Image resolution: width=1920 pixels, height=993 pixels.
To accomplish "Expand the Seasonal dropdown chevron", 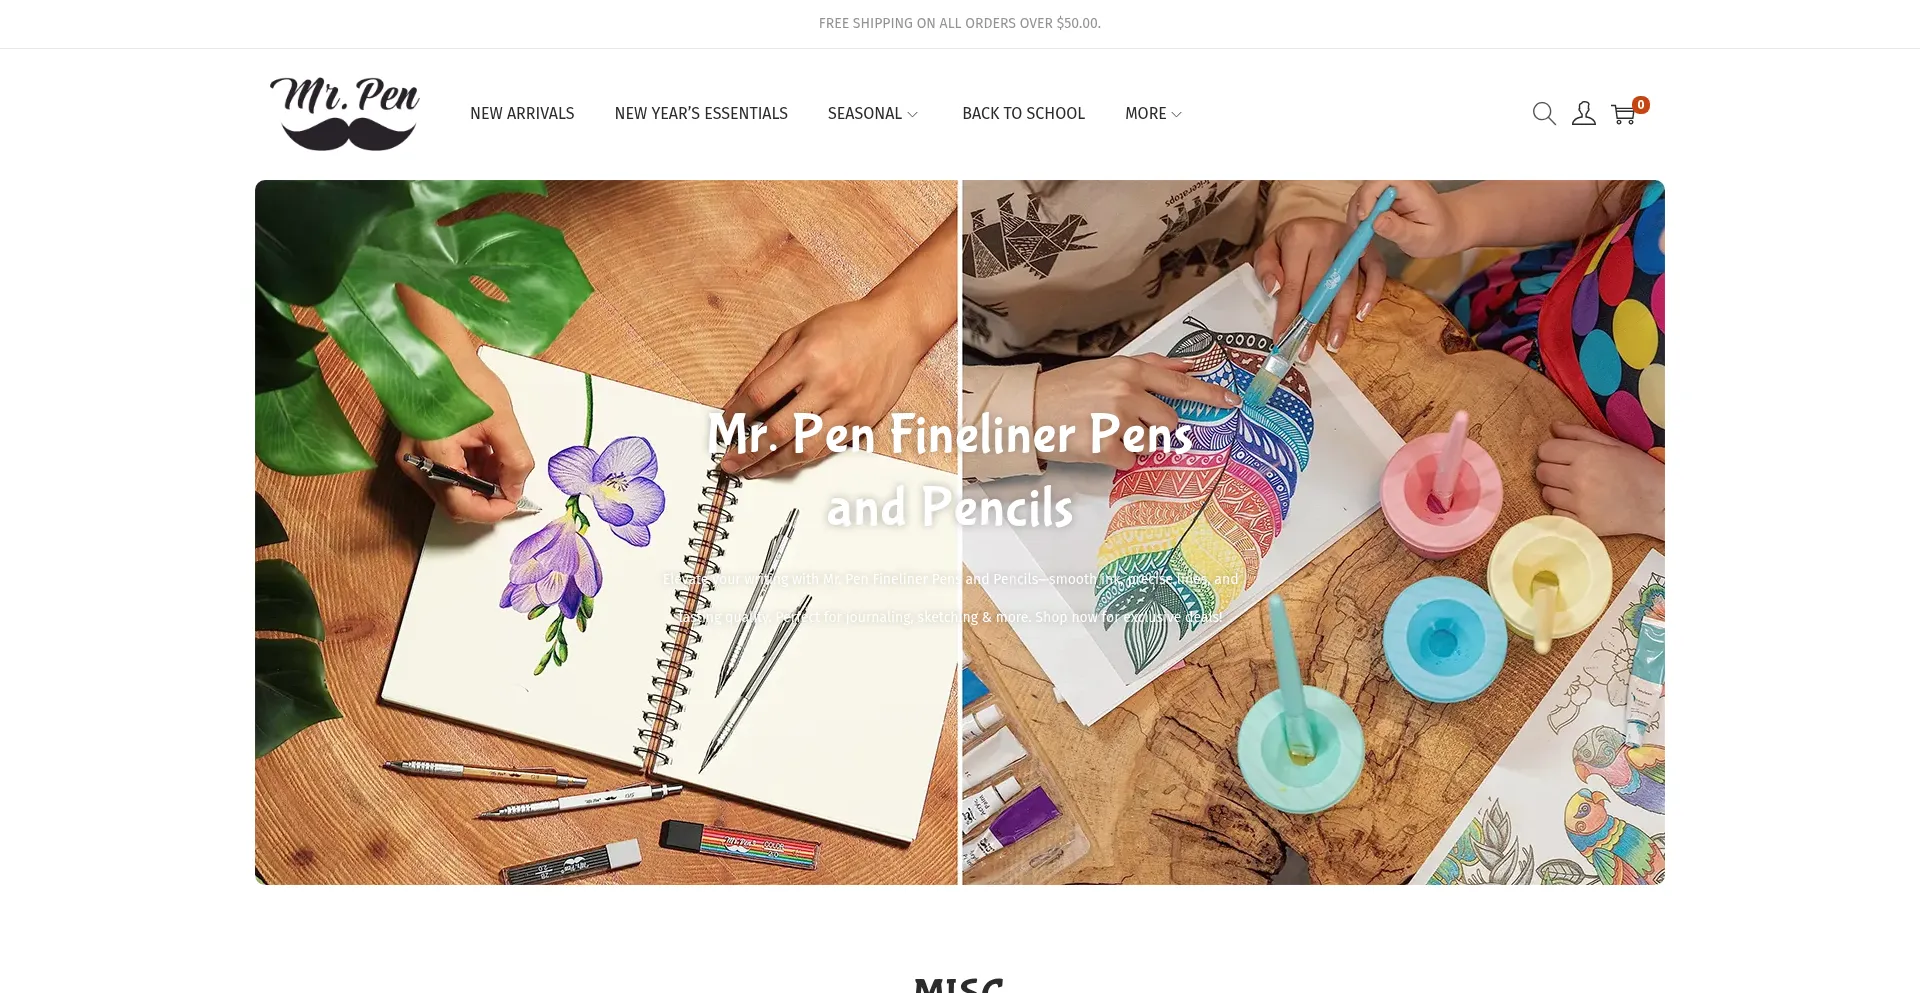I will [x=912, y=115].
